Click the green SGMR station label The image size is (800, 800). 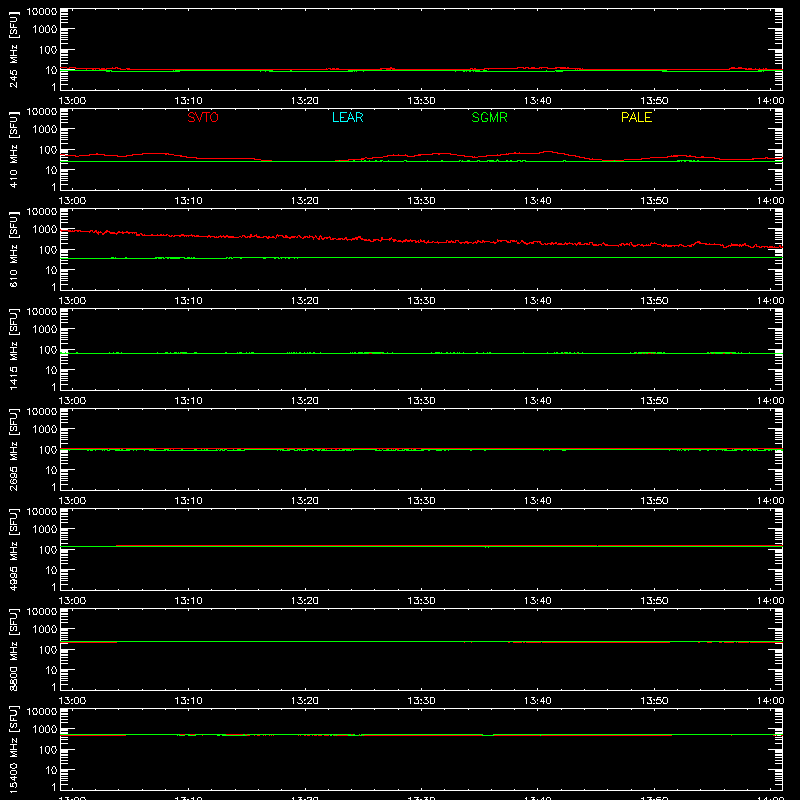click(x=489, y=117)
